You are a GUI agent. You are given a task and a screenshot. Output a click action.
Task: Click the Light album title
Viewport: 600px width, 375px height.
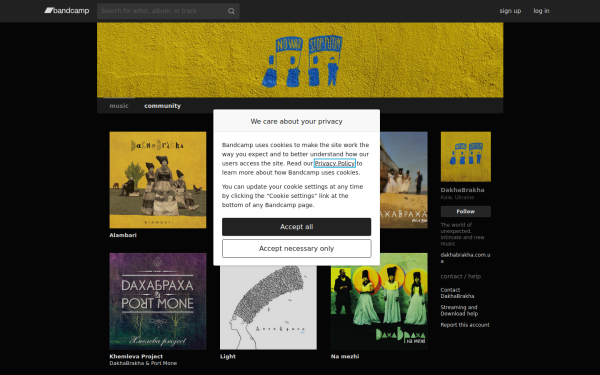click(x=228, y=356)
